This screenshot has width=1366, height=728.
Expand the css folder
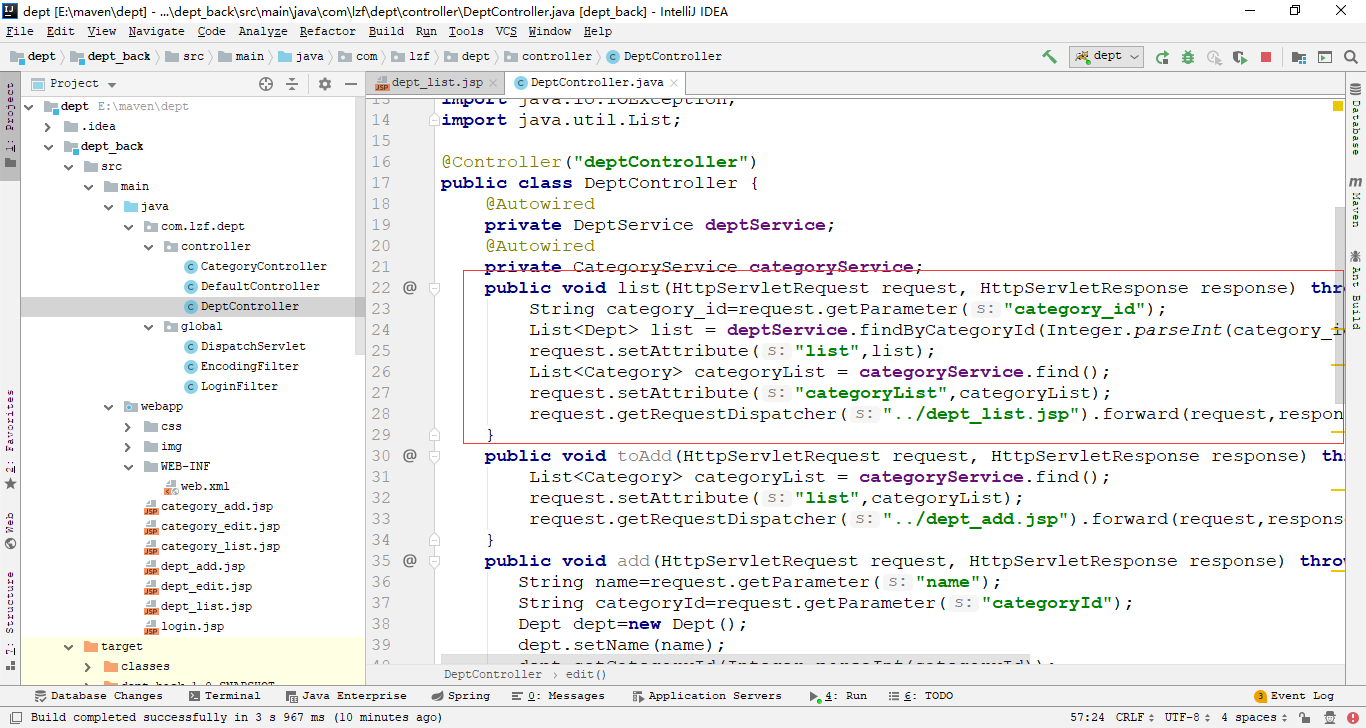pos(127,426)
